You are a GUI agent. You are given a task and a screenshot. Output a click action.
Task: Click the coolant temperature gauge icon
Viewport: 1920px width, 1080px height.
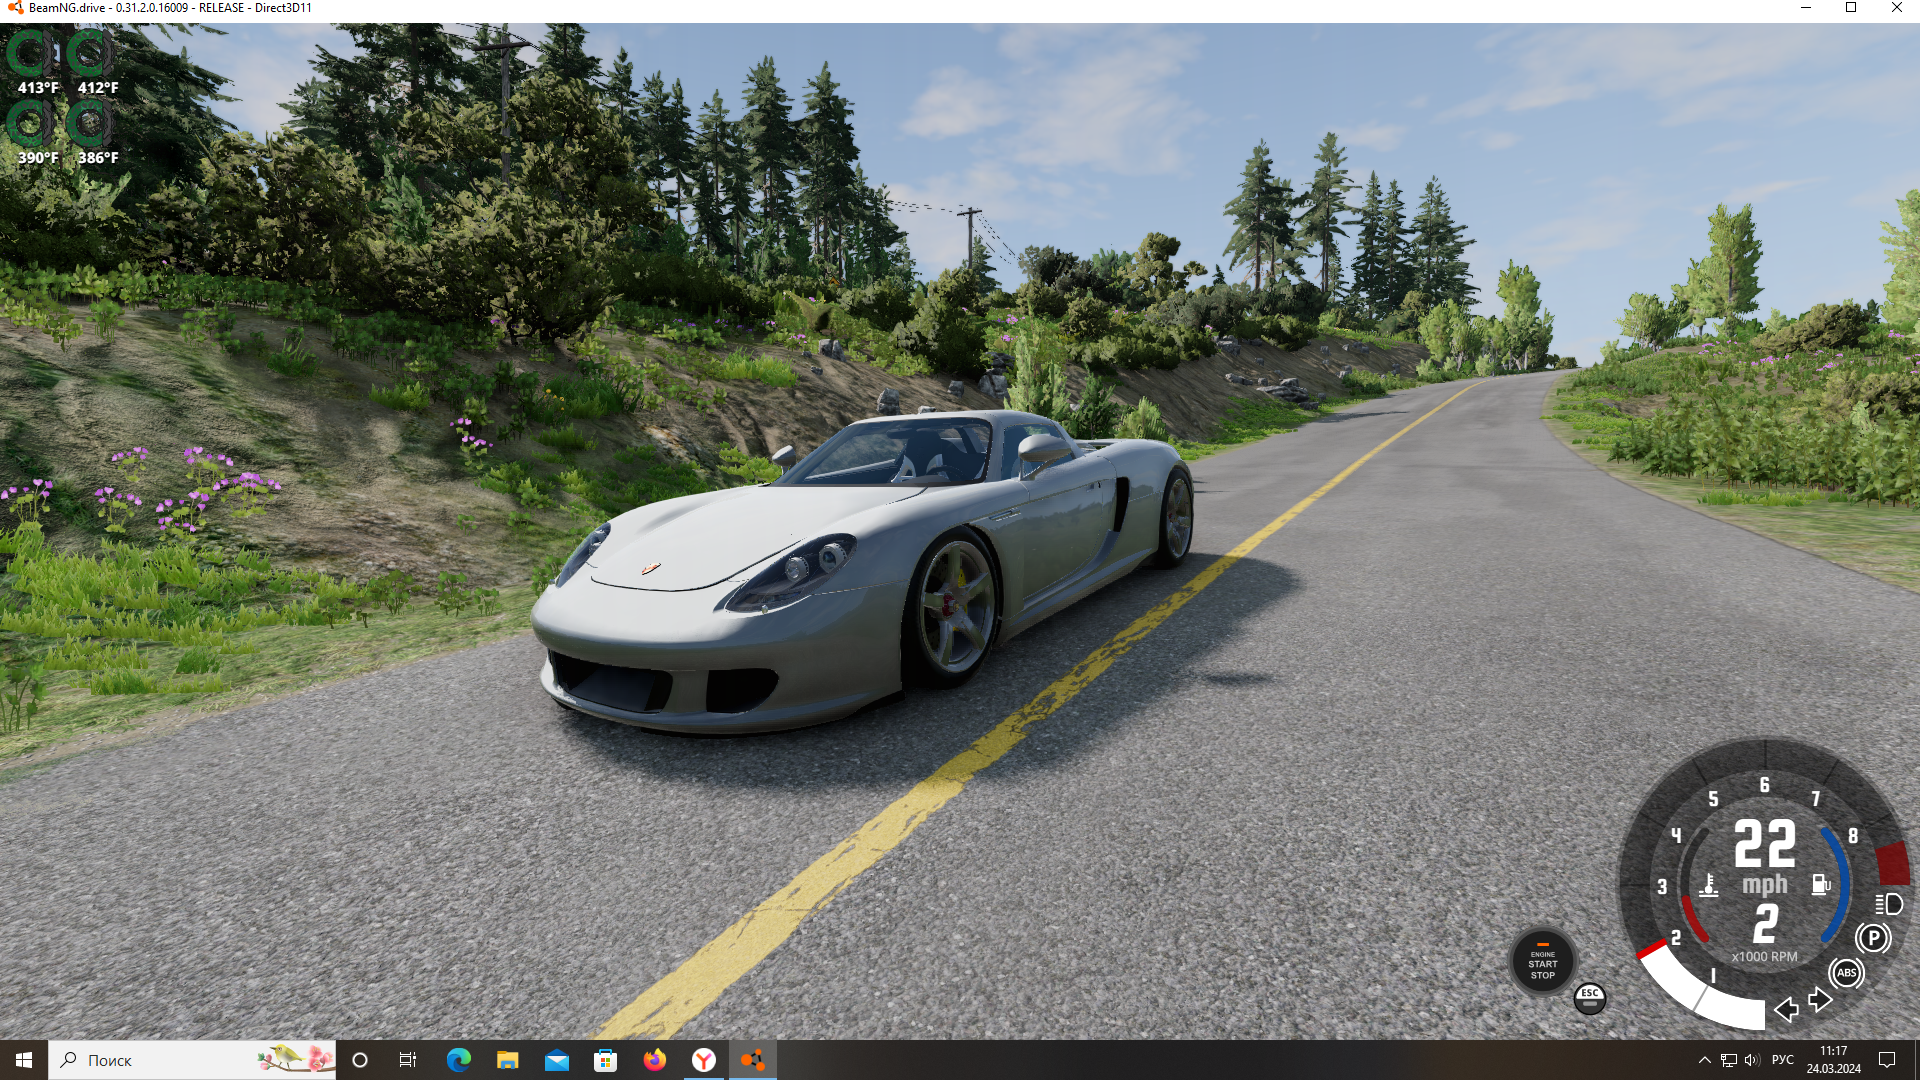(x=1709, y=885)
